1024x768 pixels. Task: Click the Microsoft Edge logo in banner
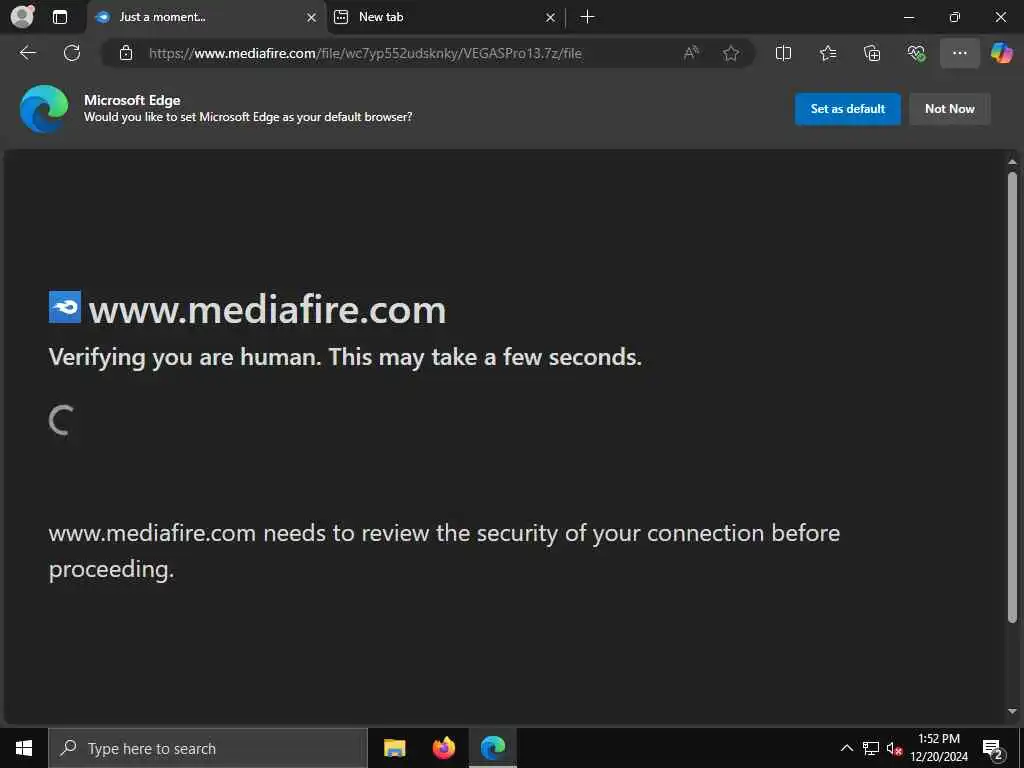tap(44, 108)
